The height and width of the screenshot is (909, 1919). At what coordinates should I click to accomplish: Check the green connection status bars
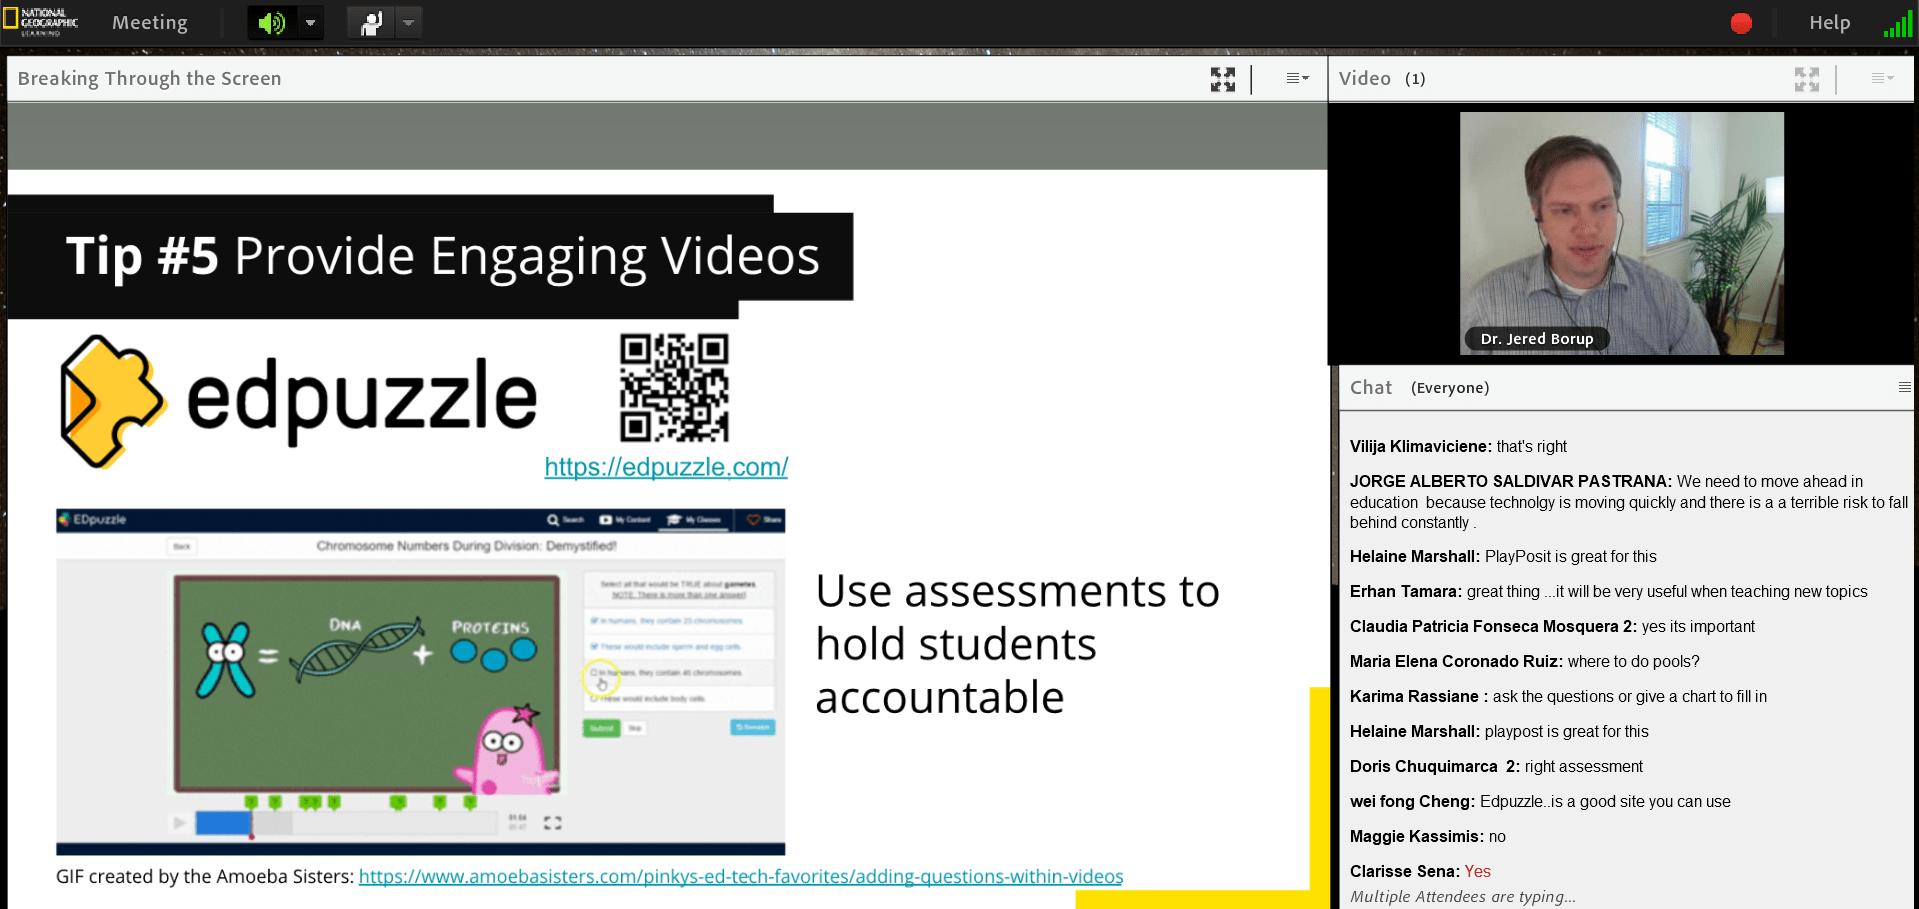1897,23
